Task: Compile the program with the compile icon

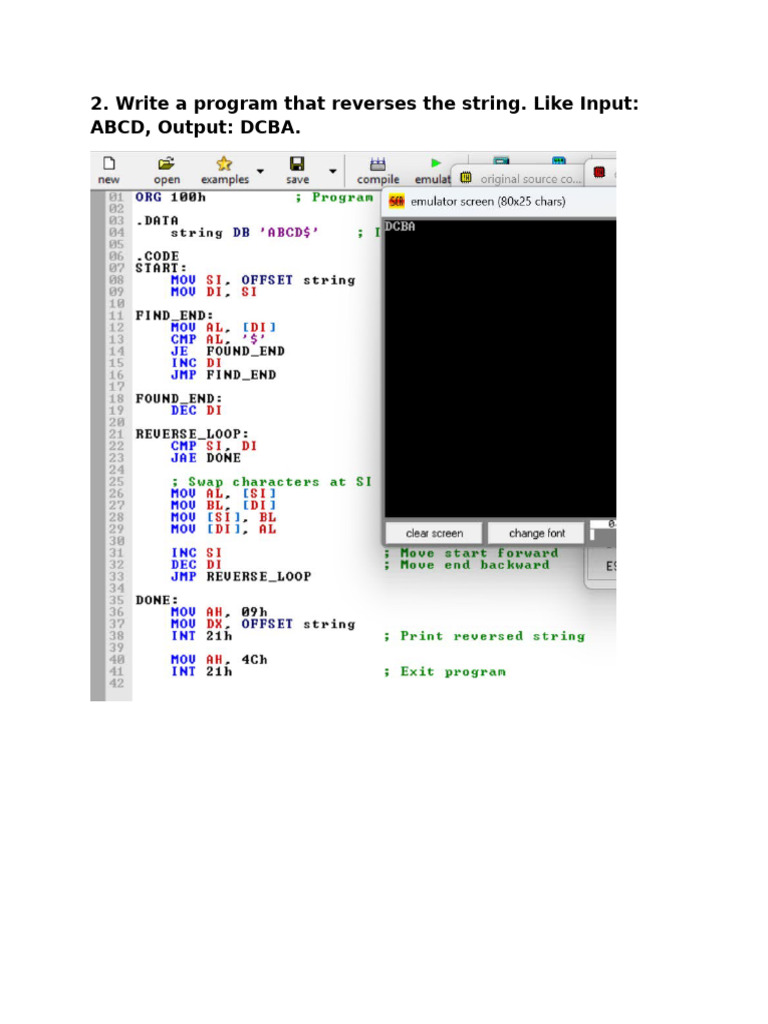Action: tap(377, 163)
